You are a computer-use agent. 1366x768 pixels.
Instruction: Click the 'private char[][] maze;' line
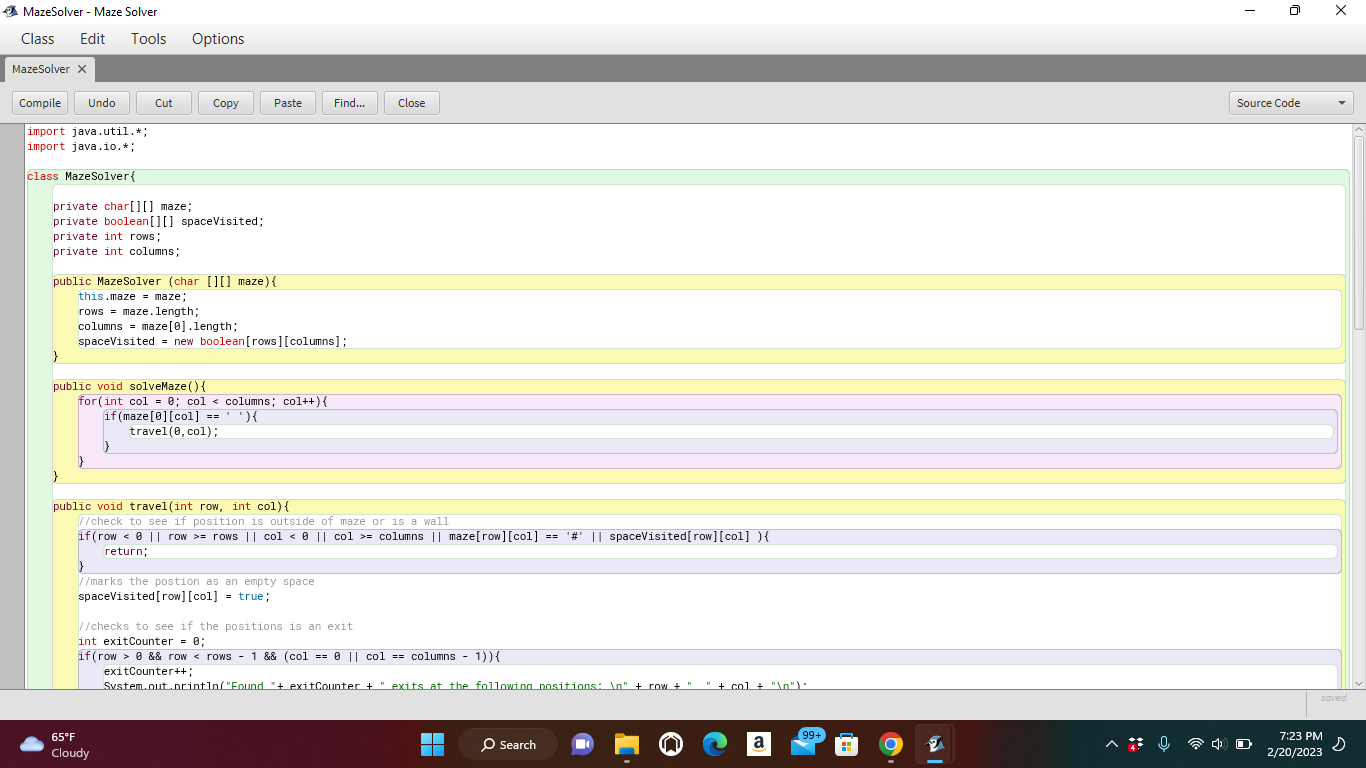[x=123, y=206]
